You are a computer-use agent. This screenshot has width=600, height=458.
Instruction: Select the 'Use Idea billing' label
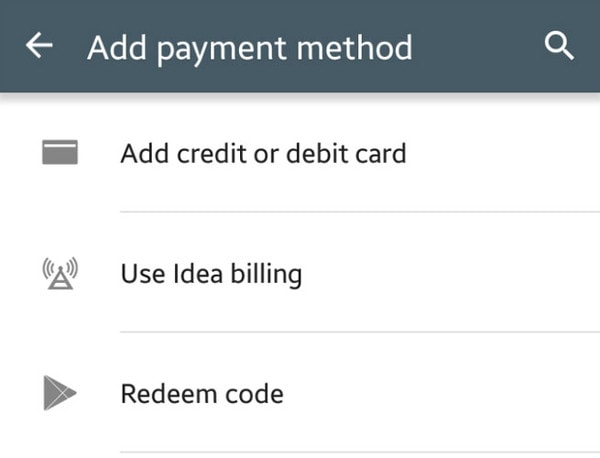[211, 274]
